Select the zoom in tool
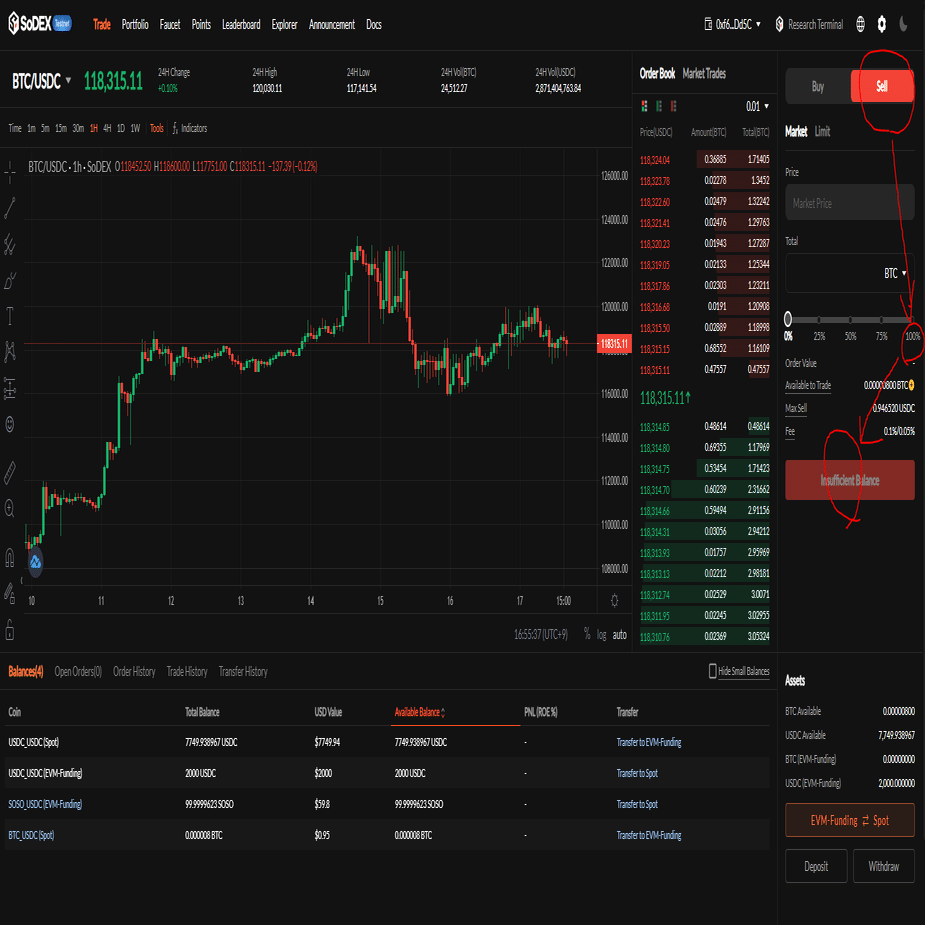925x925 pixels. [9, 508]
